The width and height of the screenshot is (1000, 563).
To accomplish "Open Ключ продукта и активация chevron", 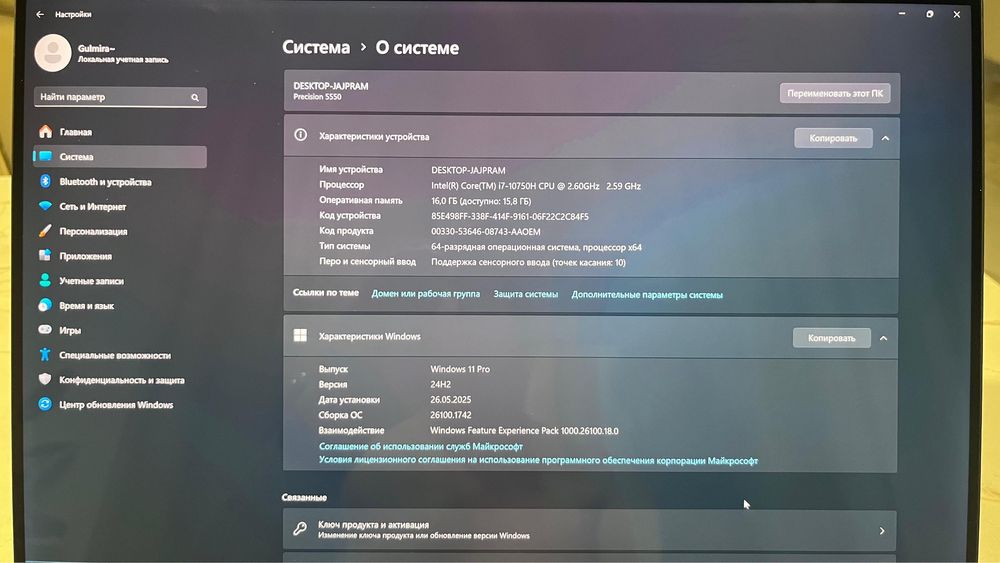I will point(882,530).
